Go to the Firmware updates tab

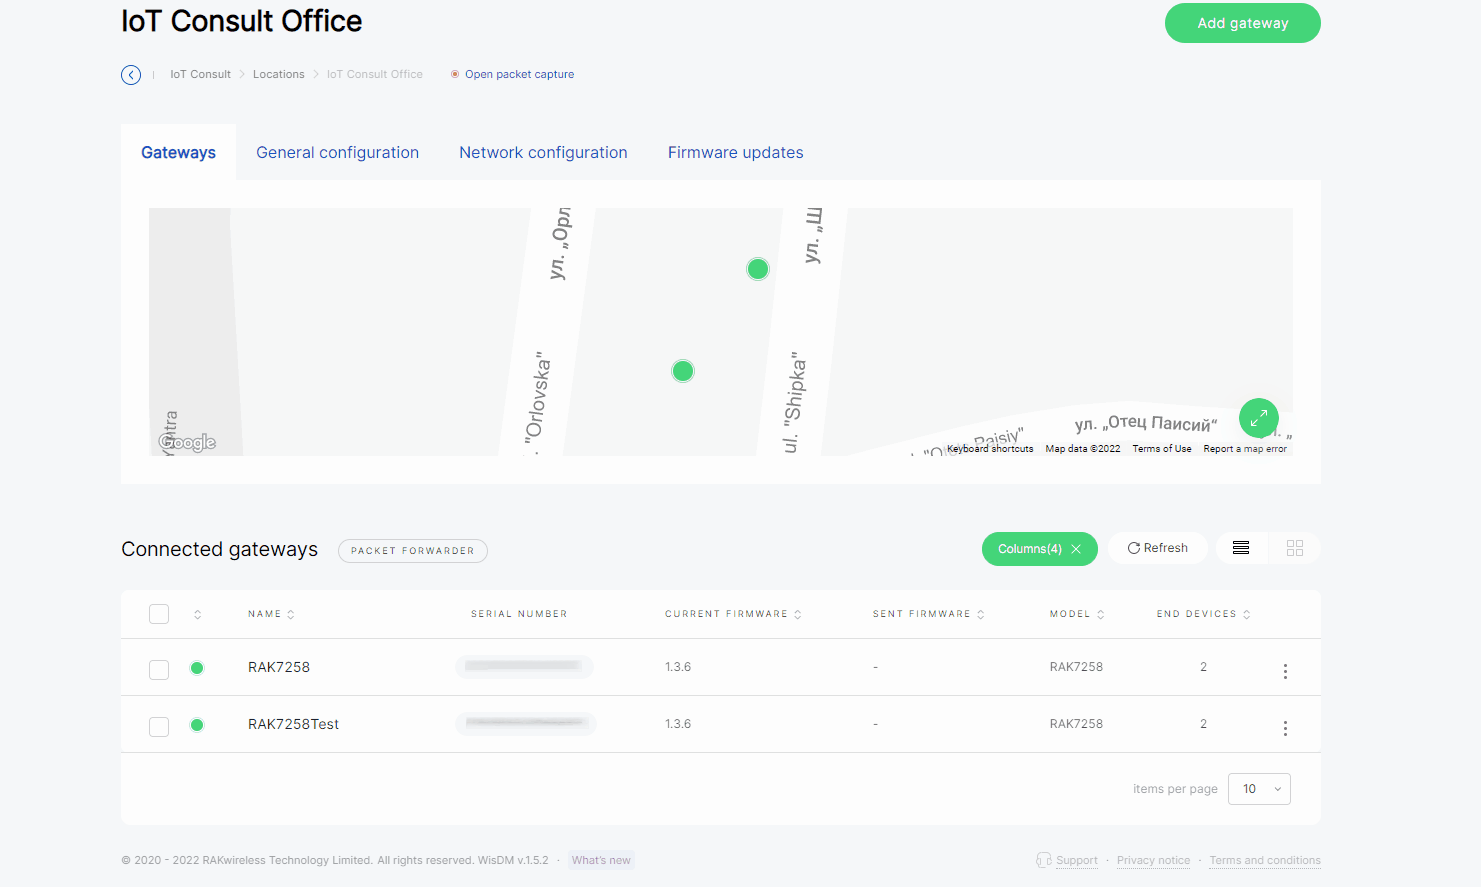[735, 153]
